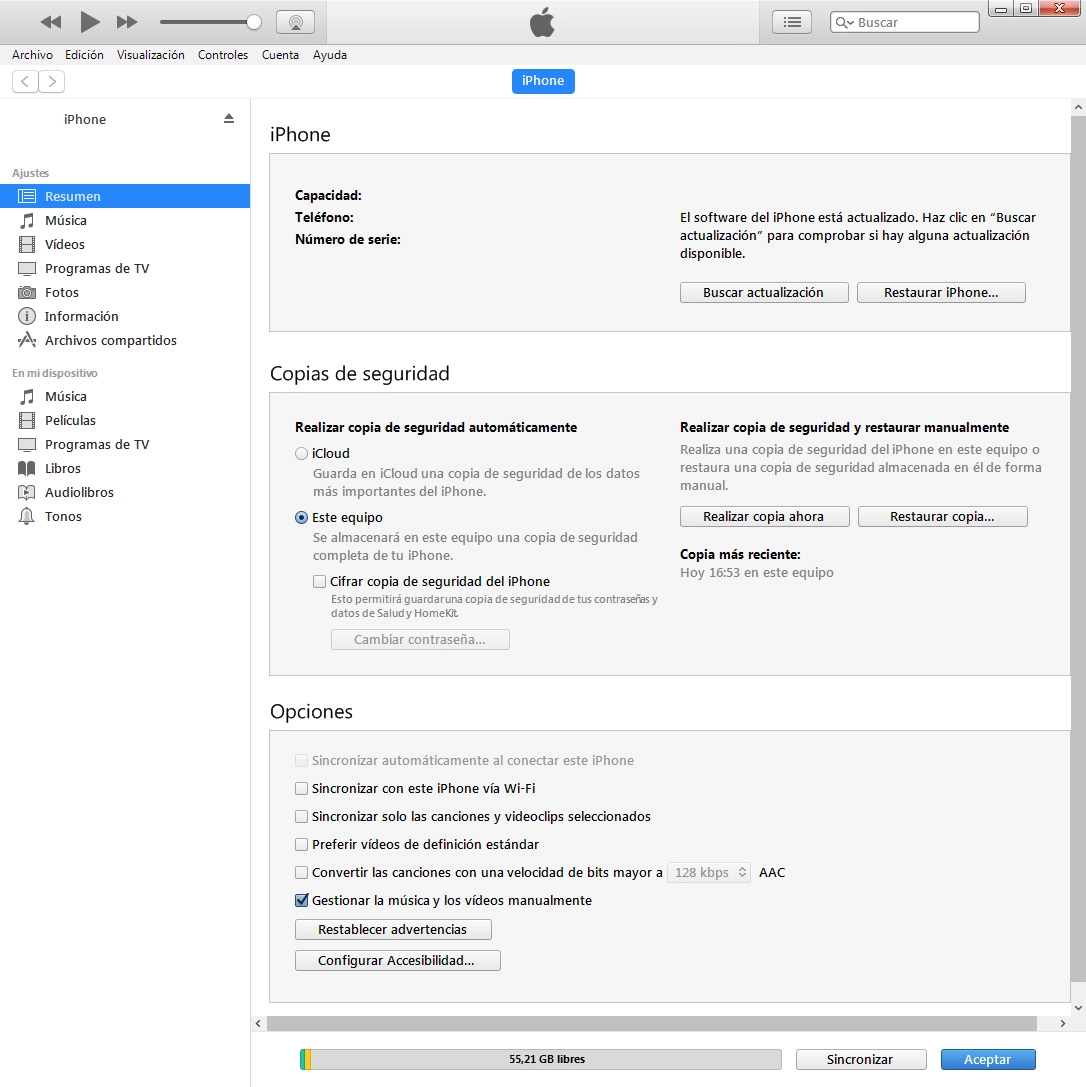
Task: Open the 128 kbps bitrate dropdown
Action: tap(708, 872)
